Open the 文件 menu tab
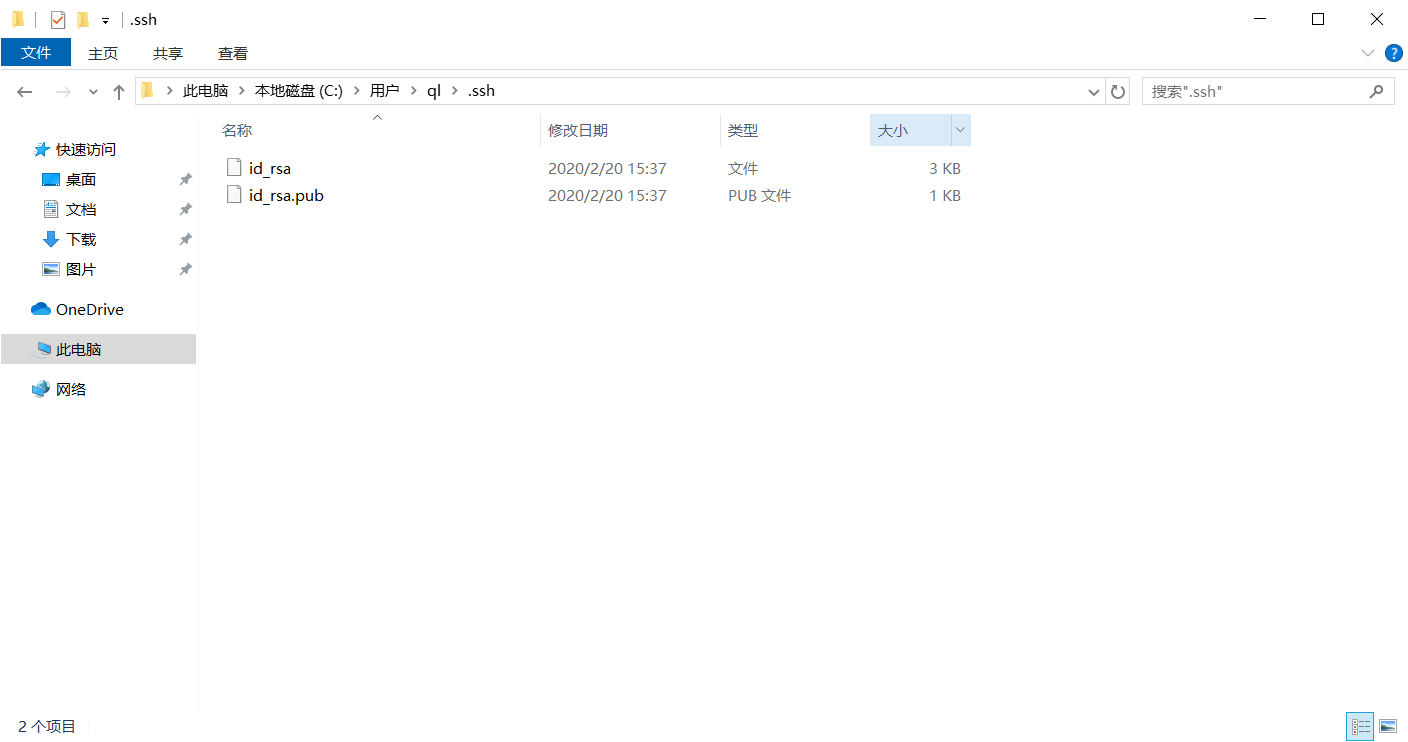Image resolution: width=1408 pixels, height=742 pixels. pyautogui.click(x=36, y=53)
